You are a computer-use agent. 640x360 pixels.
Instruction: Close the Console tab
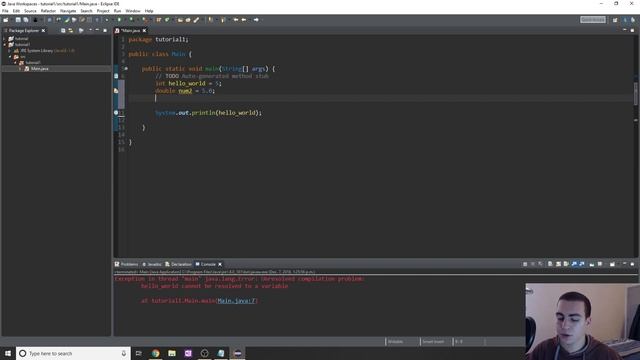coord(220,264)
